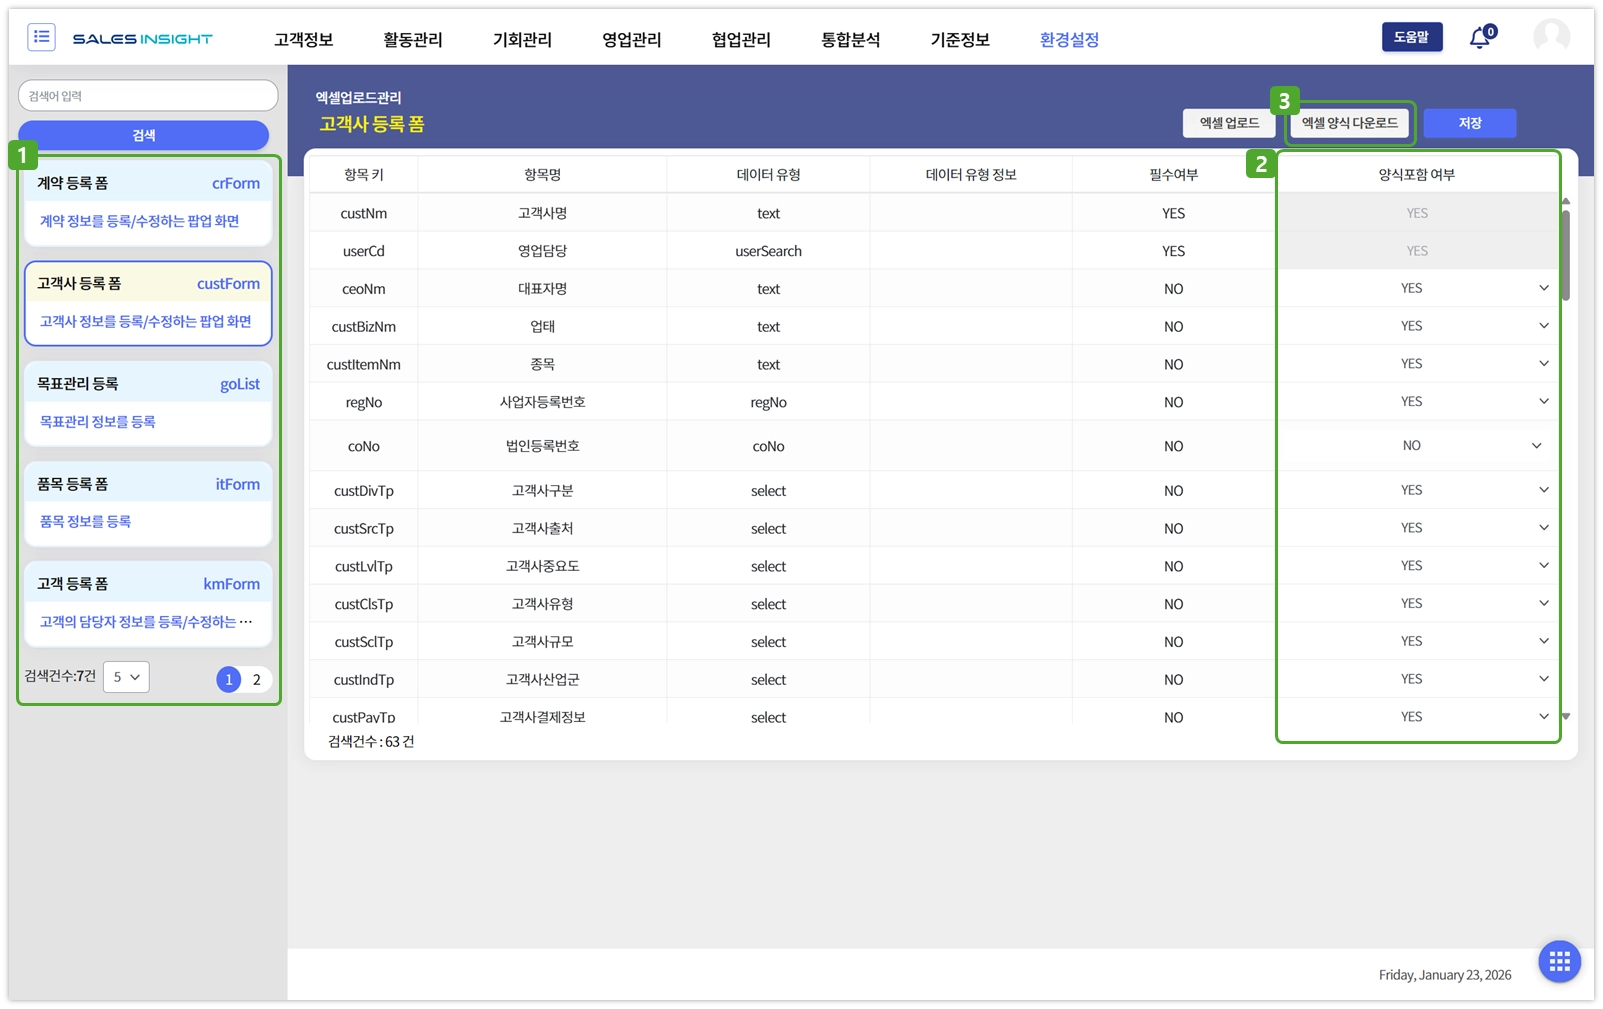Click the 항목 키 column header
Image resolution: width=1603 pixels, height=1009 pixels.
pyautogui.click(x=364, y=174)
